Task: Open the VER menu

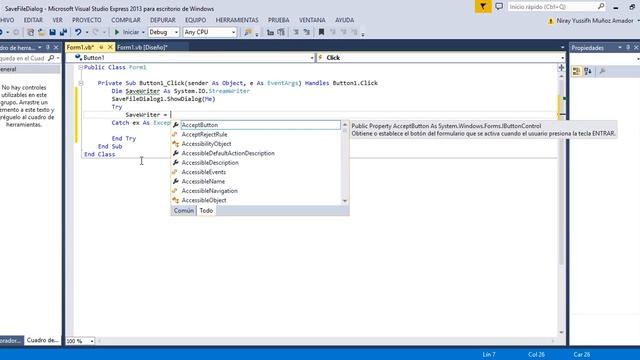Action: 58,20
